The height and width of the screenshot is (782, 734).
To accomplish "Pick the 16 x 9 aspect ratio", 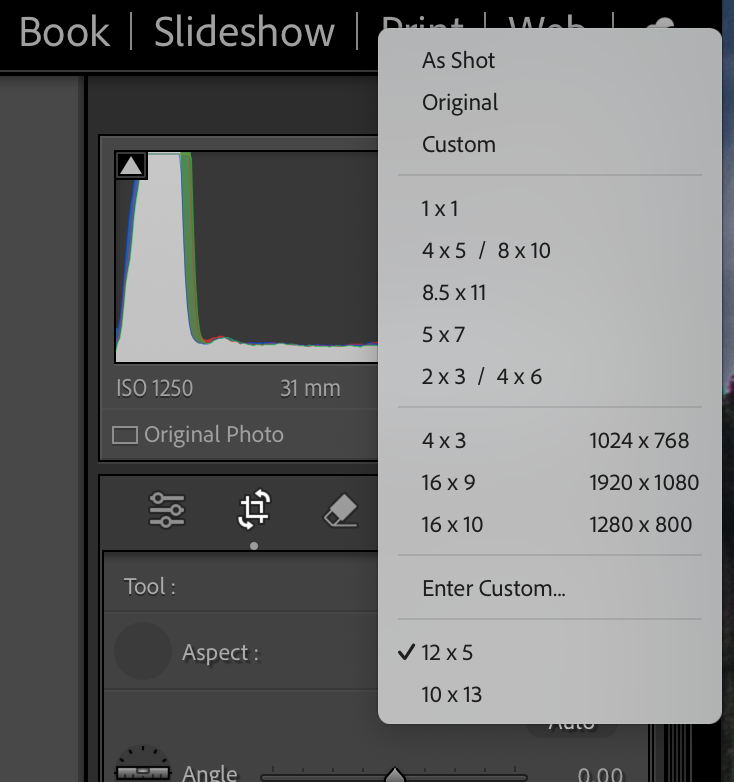I will coord(447,482).
